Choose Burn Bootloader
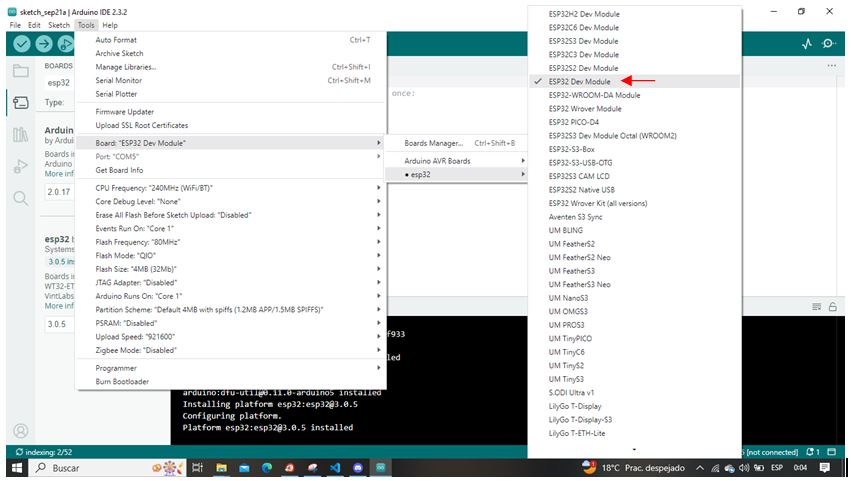Viewport: 851px width, 481px height. [x=231, y=382]
